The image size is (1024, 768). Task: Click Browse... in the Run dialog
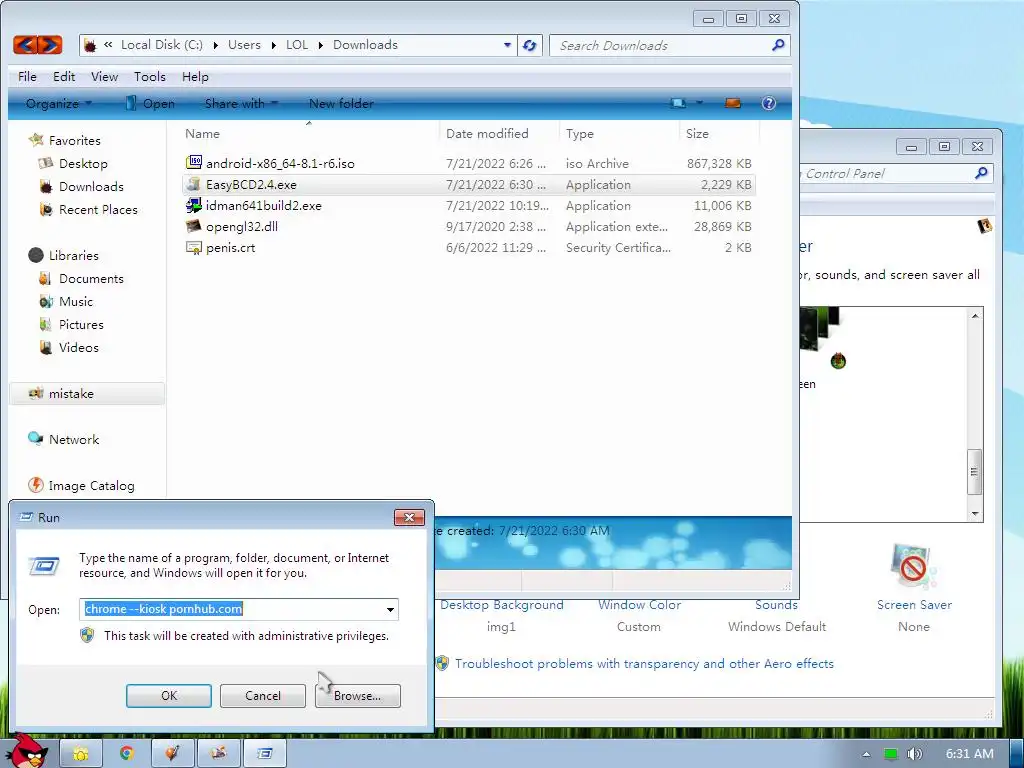(357, 696)
